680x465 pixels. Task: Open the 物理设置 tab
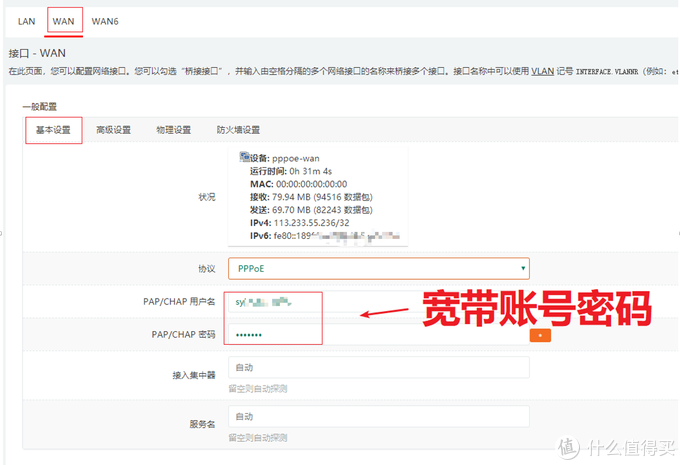(173, 130)
